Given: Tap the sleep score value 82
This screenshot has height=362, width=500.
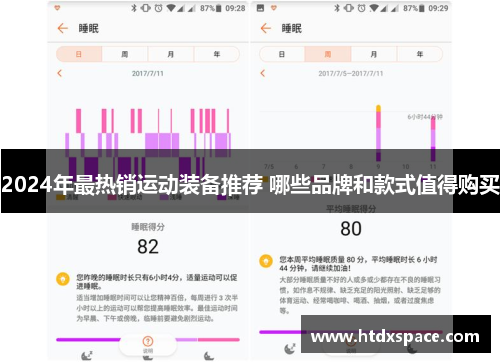Looking at the screenshot, I should 148,247.
